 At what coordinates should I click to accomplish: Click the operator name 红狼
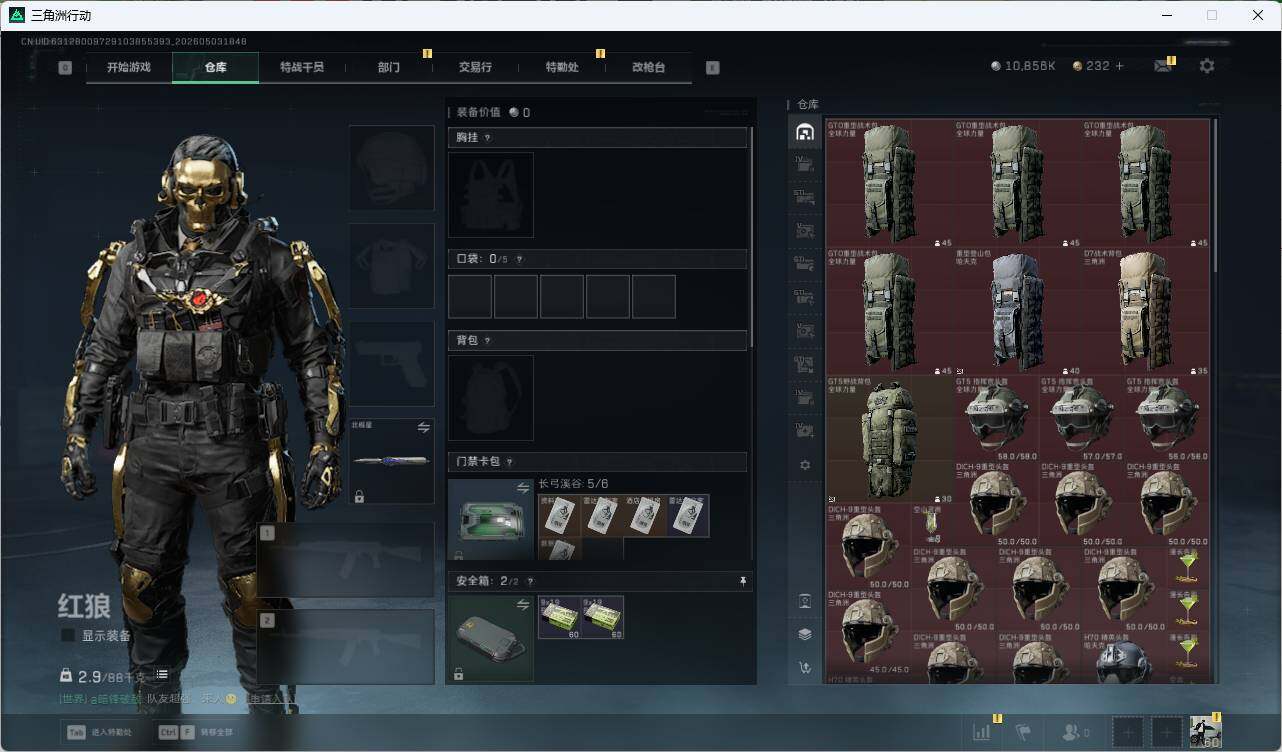coord(84,605)
